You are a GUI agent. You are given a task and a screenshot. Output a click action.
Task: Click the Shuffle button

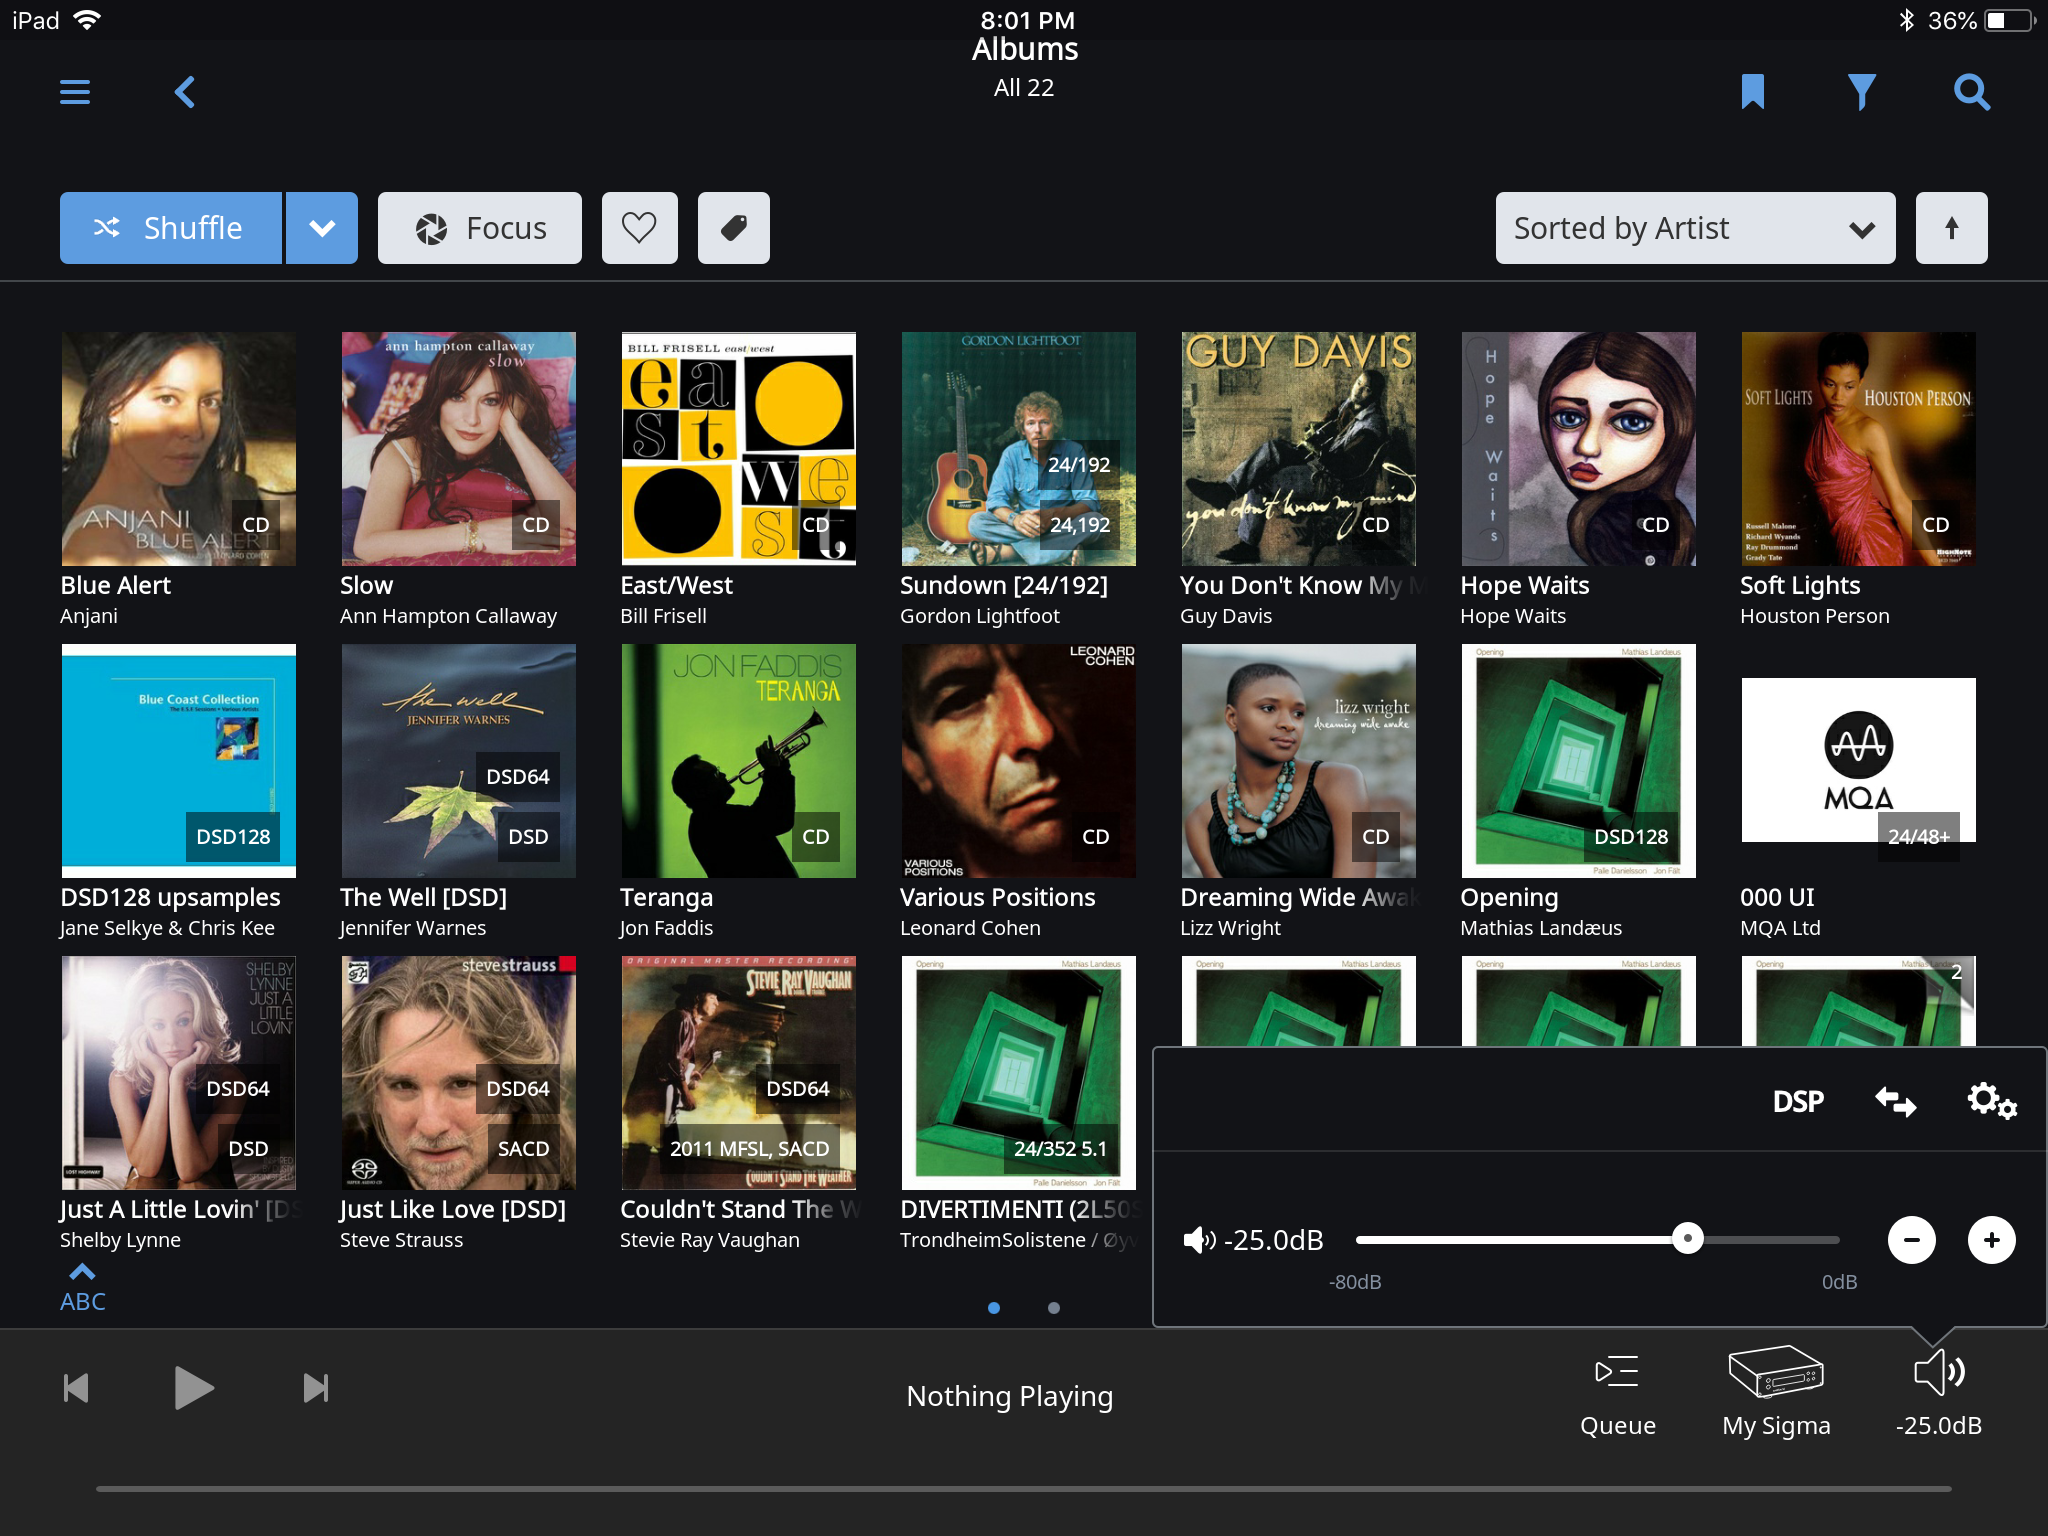click(x=171, y=228)
